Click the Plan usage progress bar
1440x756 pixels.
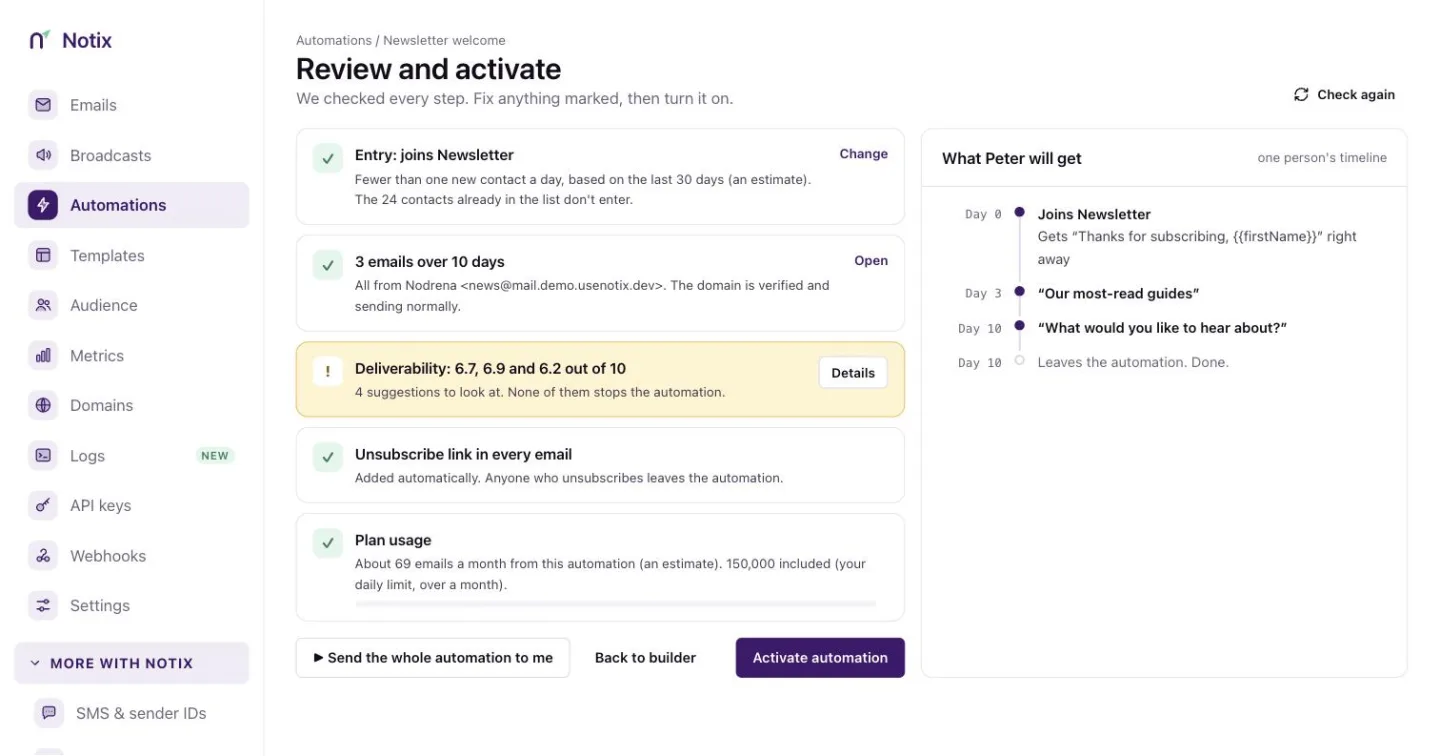pos(615,604)
